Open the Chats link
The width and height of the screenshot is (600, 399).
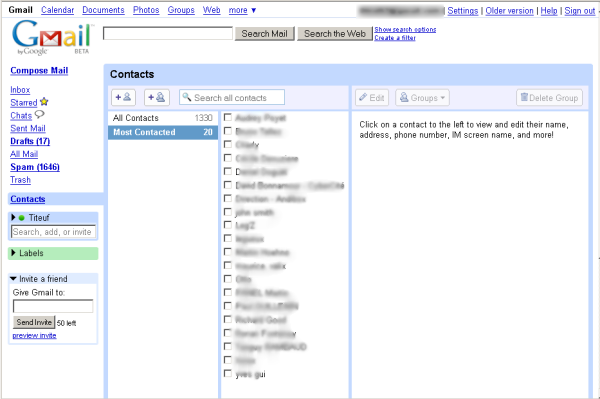pyautogui.click(x=21, y=116)
